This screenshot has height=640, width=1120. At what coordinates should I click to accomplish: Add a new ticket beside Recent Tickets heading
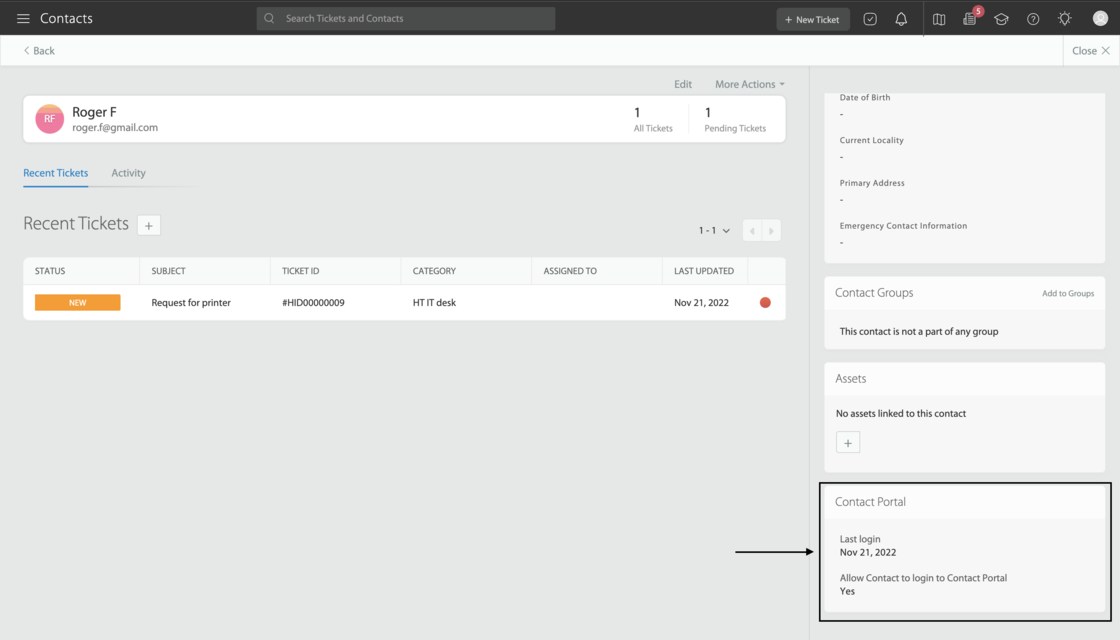(148, 226)
